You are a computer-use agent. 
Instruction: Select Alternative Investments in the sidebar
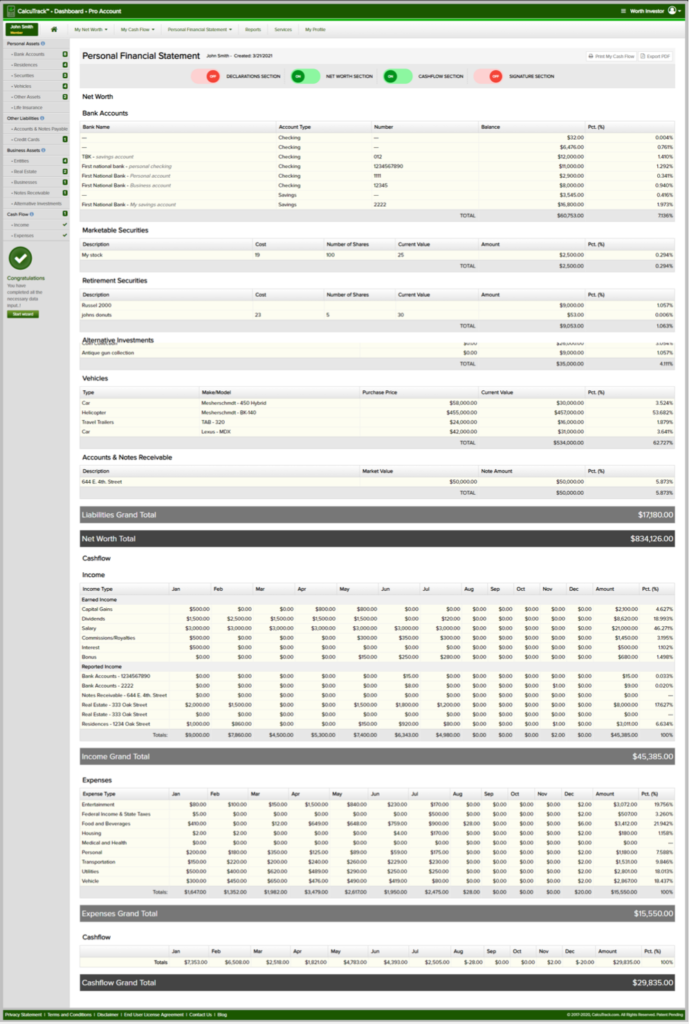[37, 203]
